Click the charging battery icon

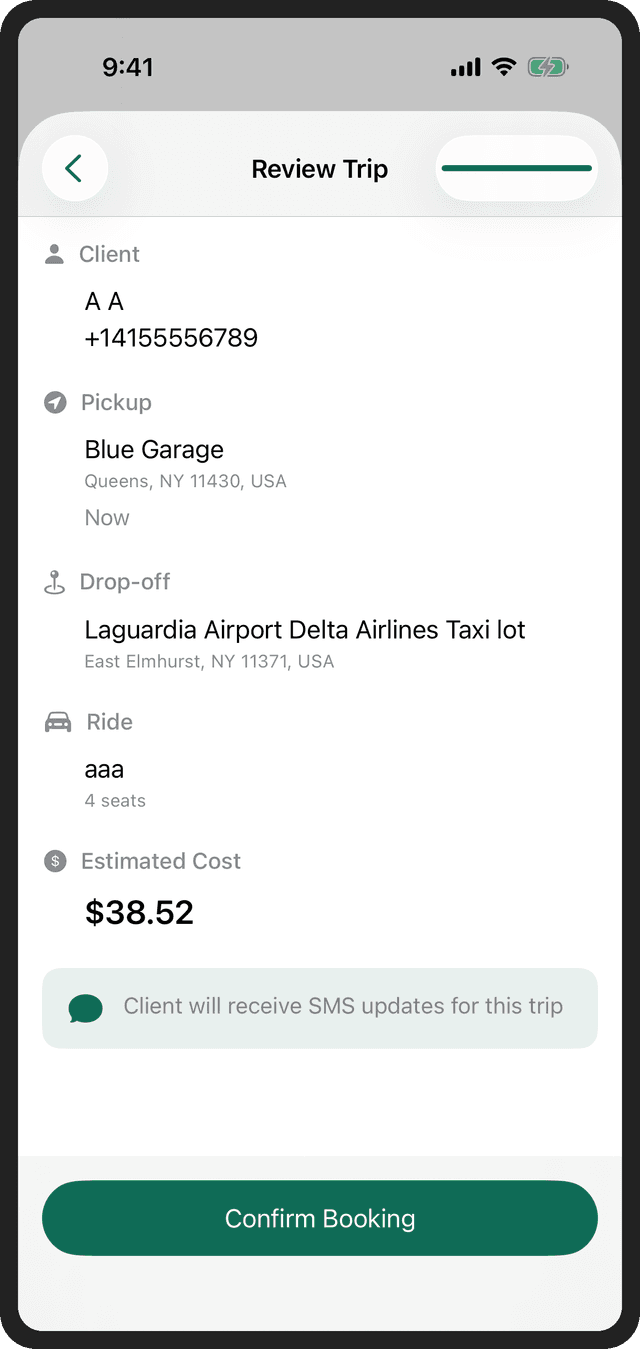click(x=545, y=67)
